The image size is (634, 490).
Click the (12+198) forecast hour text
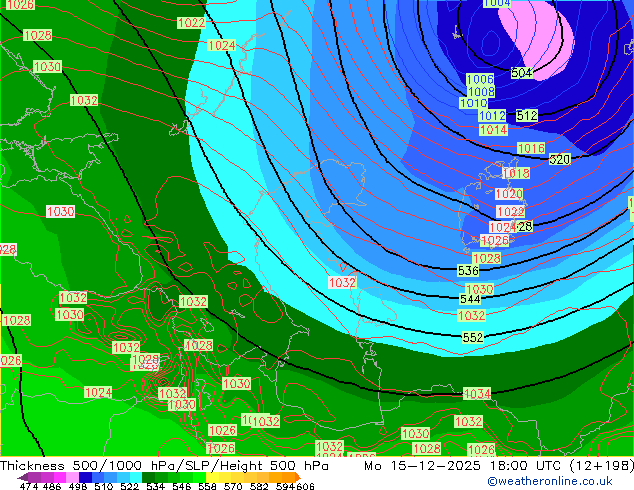coord(602,466)
